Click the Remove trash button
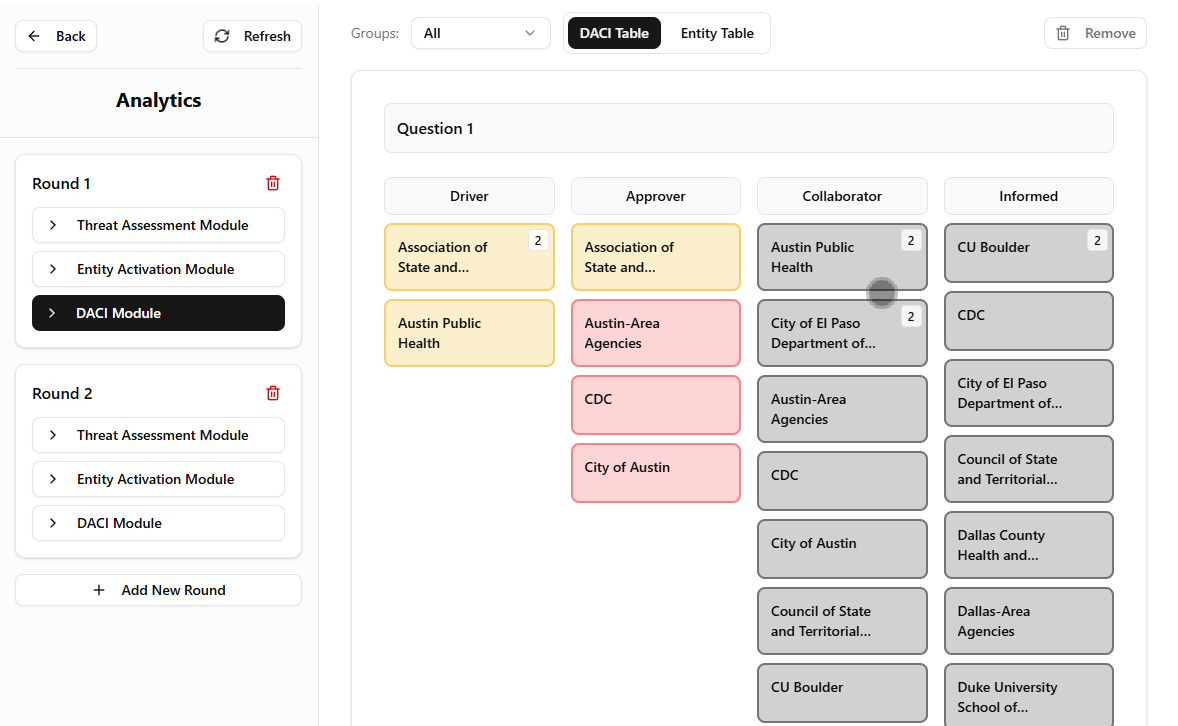1178x726 pixels. pos(1095,33)
